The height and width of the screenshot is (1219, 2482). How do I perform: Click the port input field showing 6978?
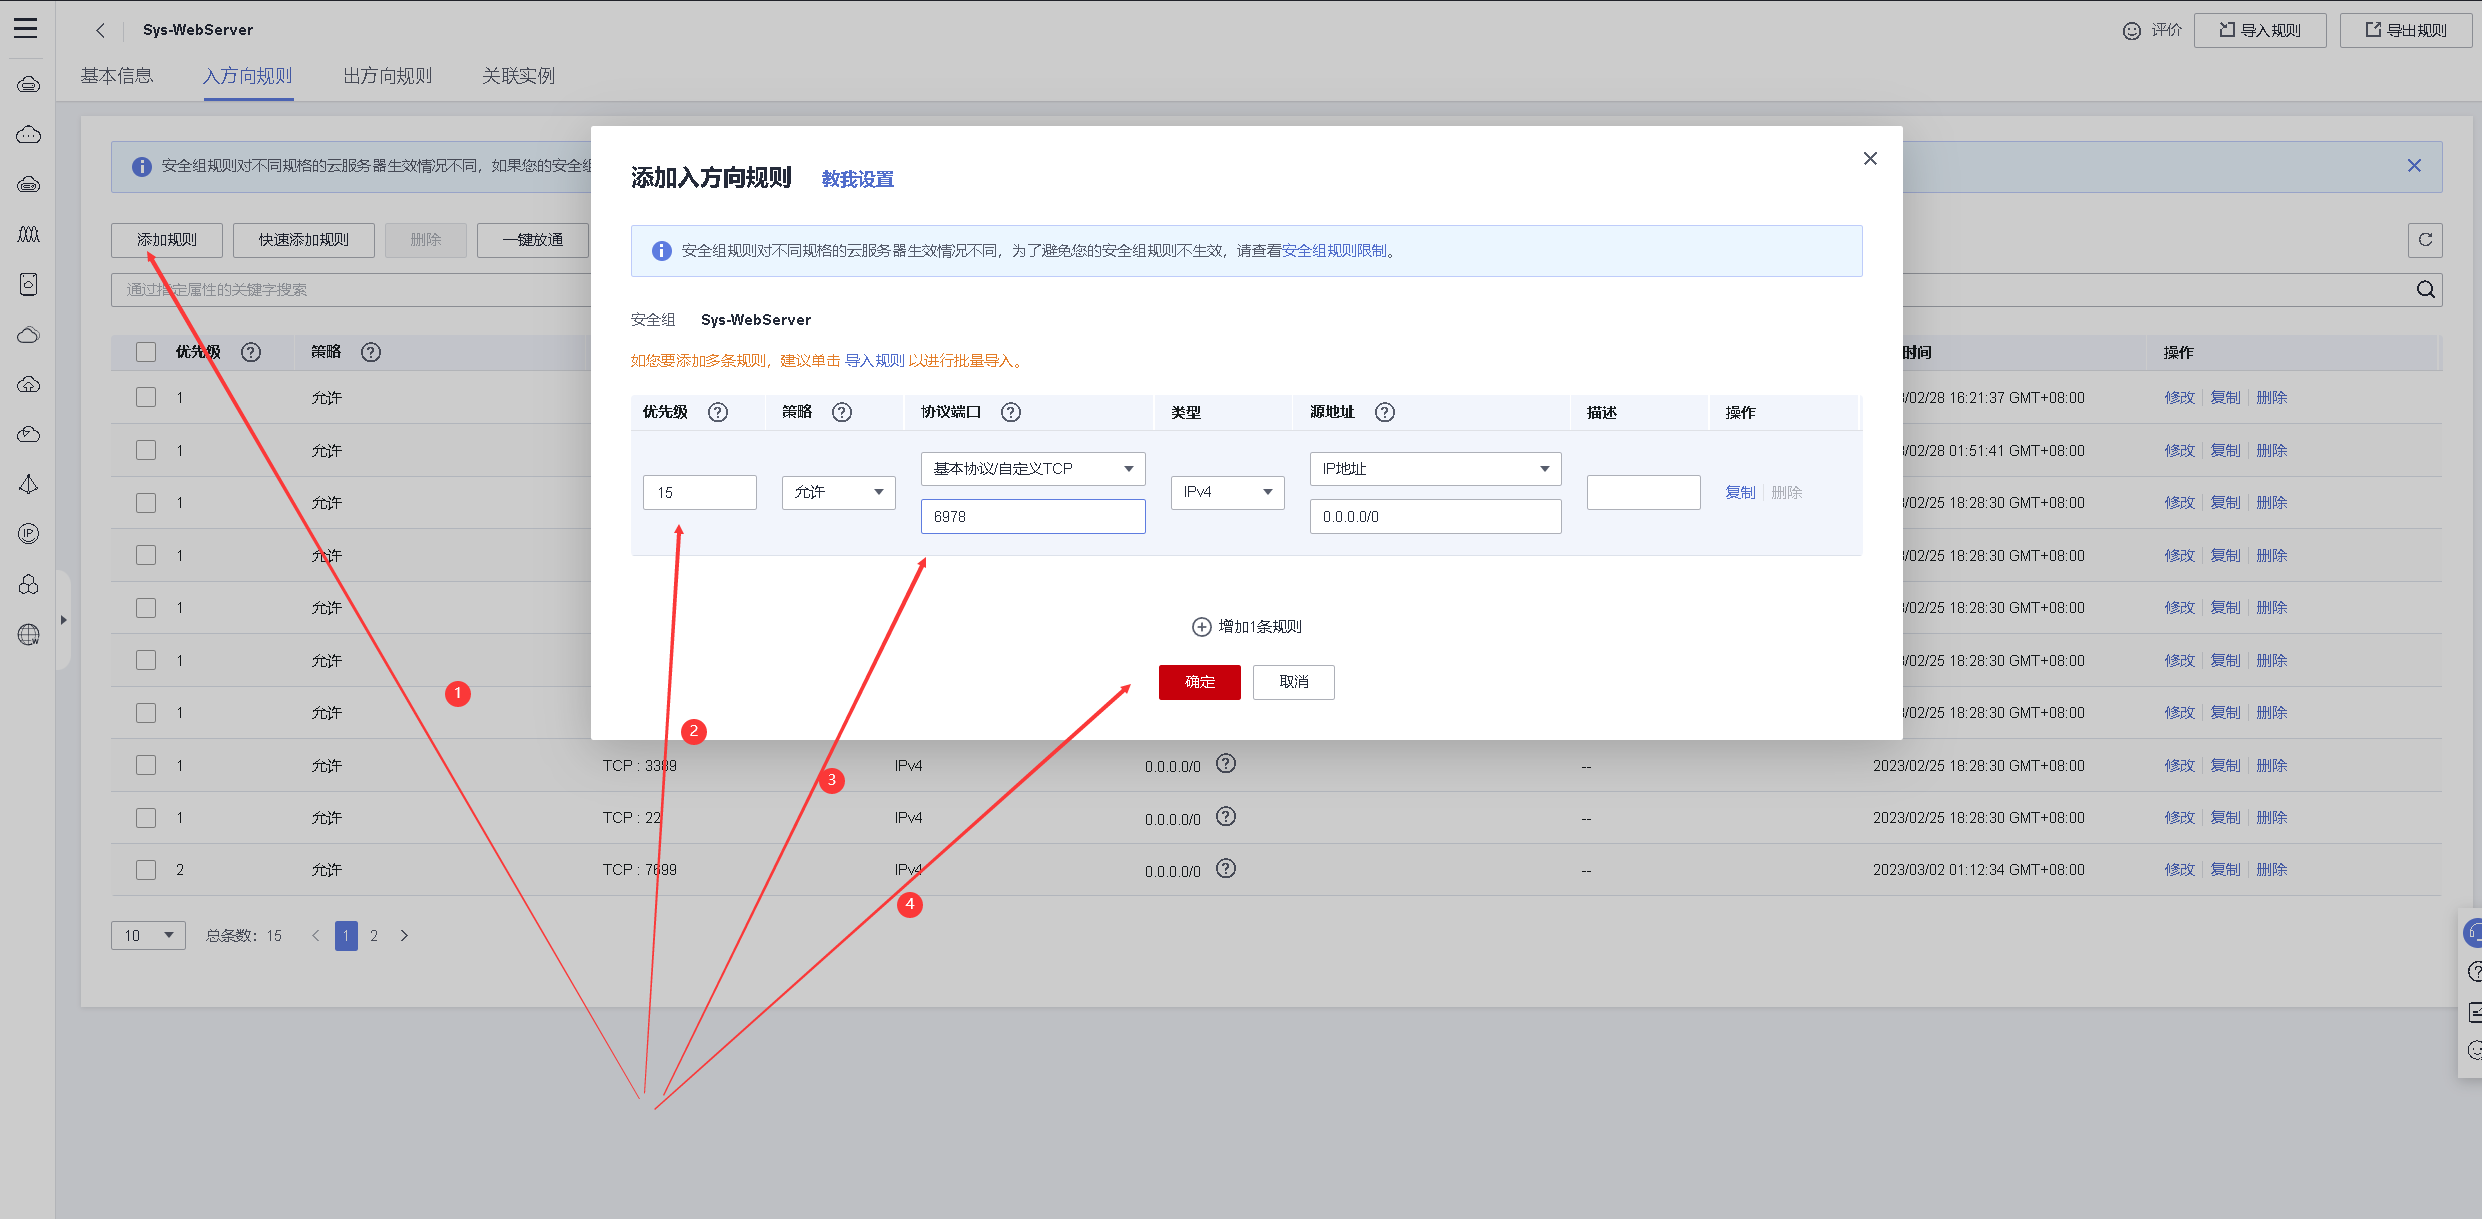tap(1032, 517)
